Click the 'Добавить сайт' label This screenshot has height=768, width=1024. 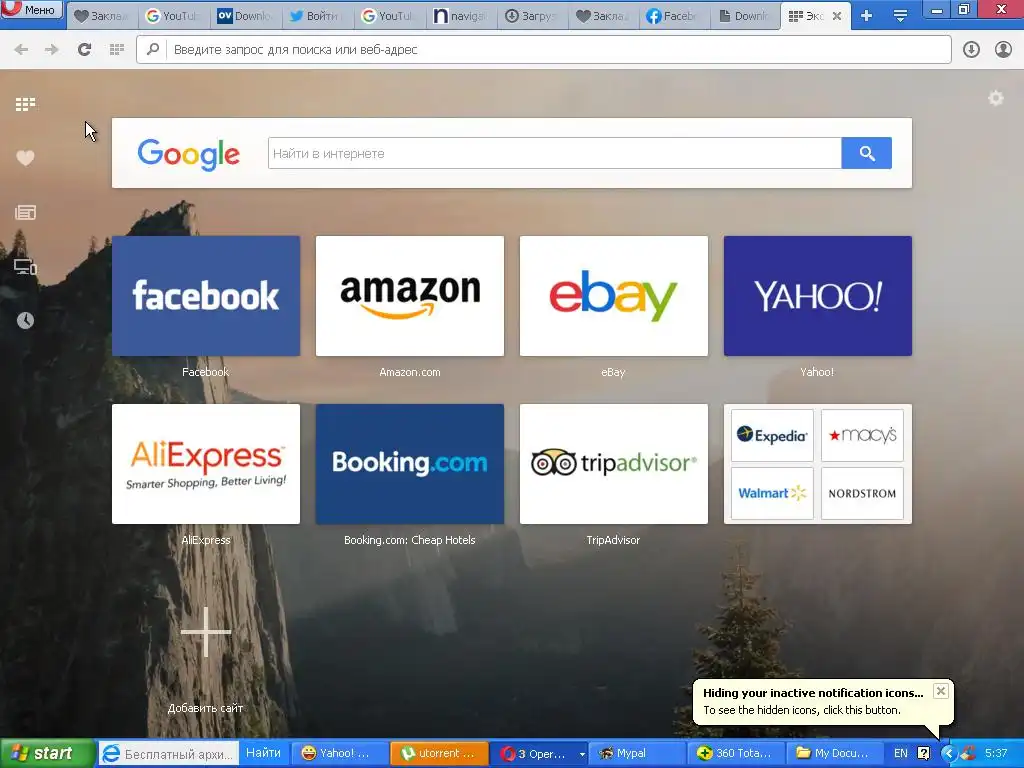tap(206, 708)
